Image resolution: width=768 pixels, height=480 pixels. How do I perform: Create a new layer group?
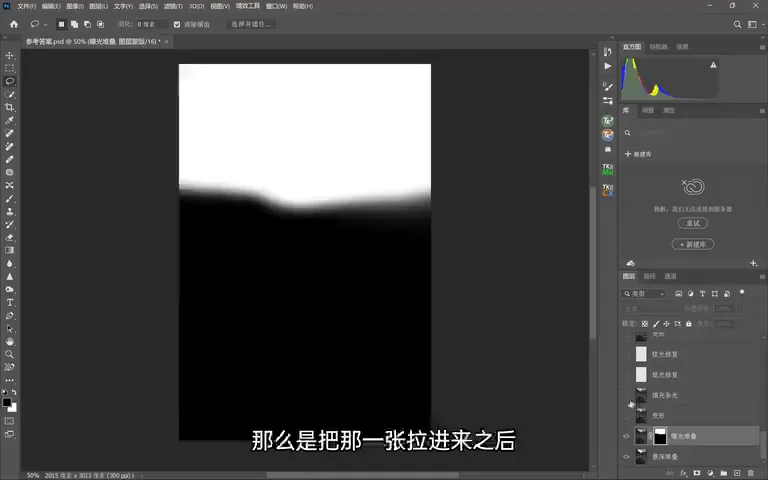coord(723,473)
